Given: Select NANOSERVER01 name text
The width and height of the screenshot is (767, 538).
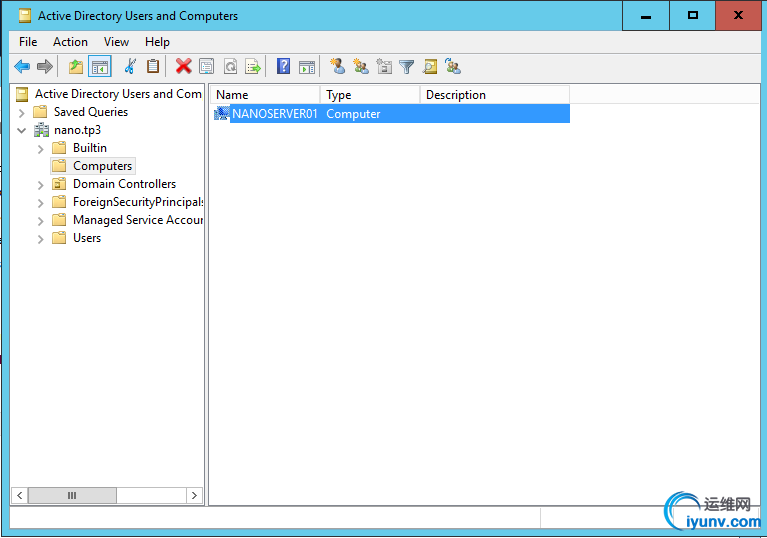Looking at the screenshot, I should 275,113.
